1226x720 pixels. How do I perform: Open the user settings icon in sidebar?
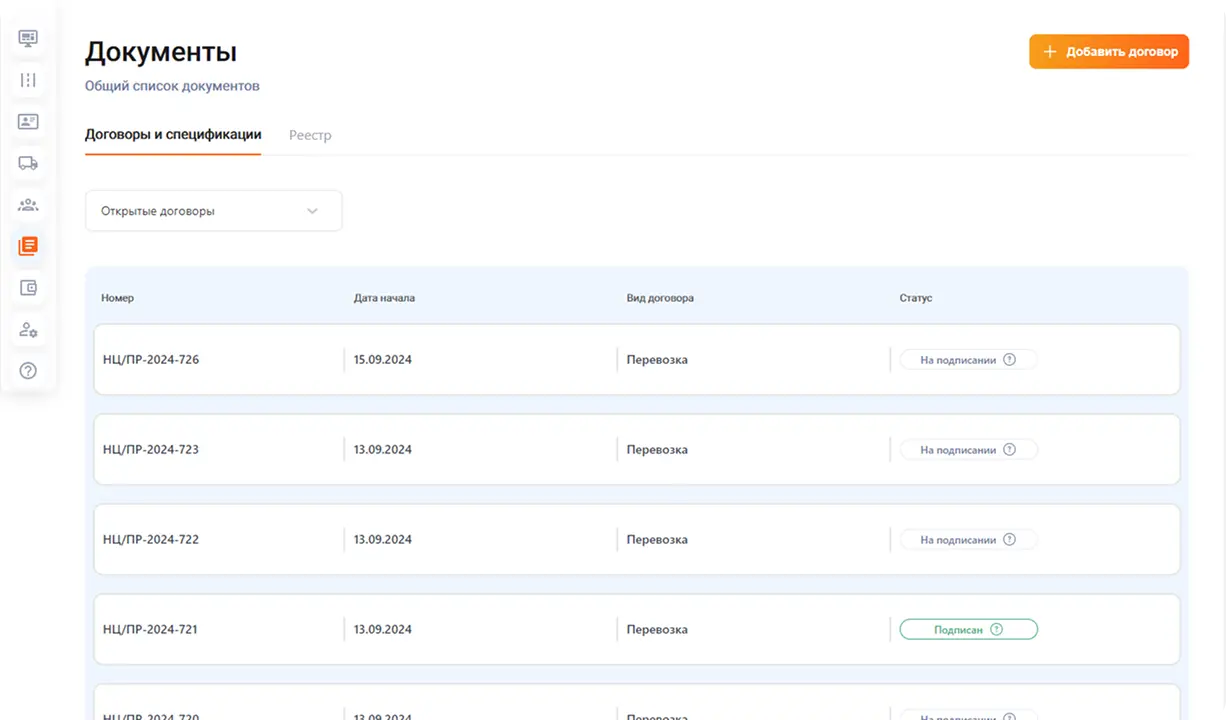(x=28, y=330)
